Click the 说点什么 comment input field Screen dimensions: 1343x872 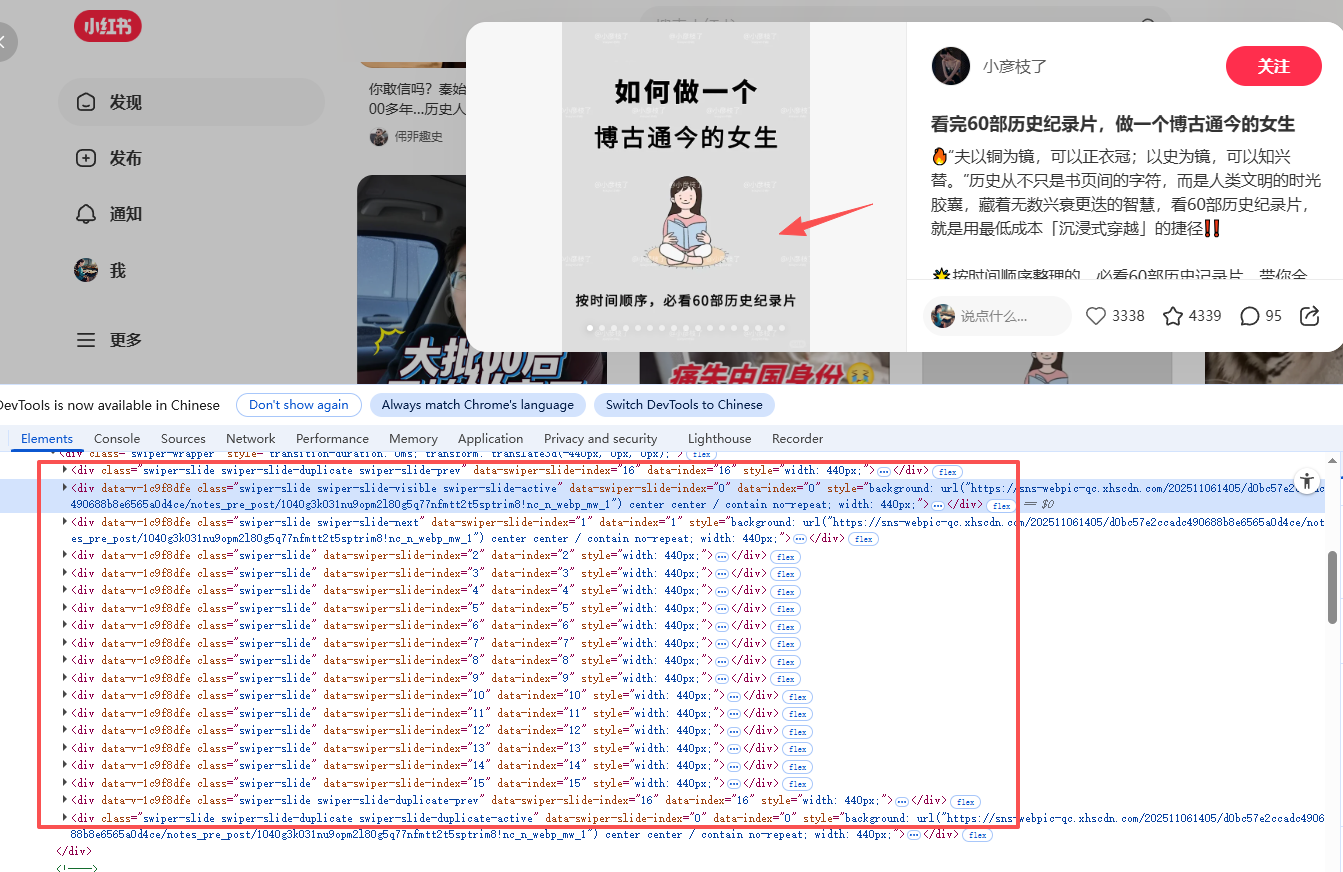click(x=998, y=316)
